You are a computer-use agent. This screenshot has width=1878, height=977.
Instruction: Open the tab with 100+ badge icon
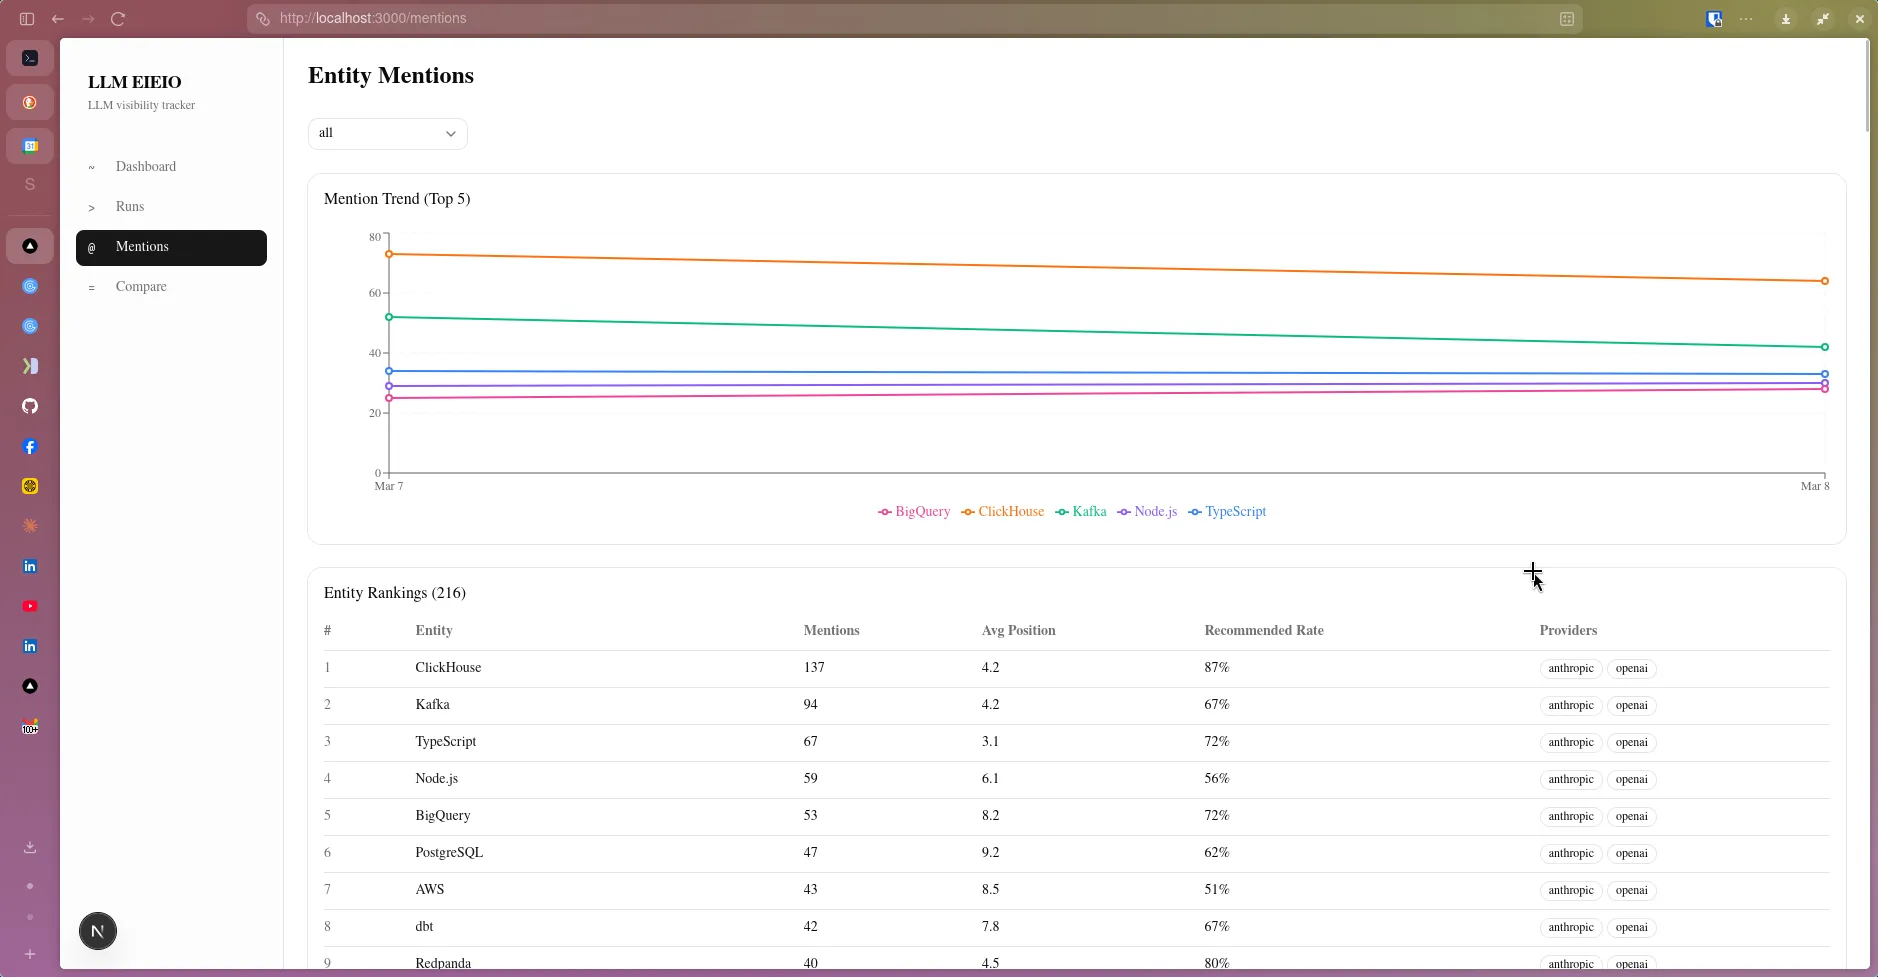pos(30,727)
